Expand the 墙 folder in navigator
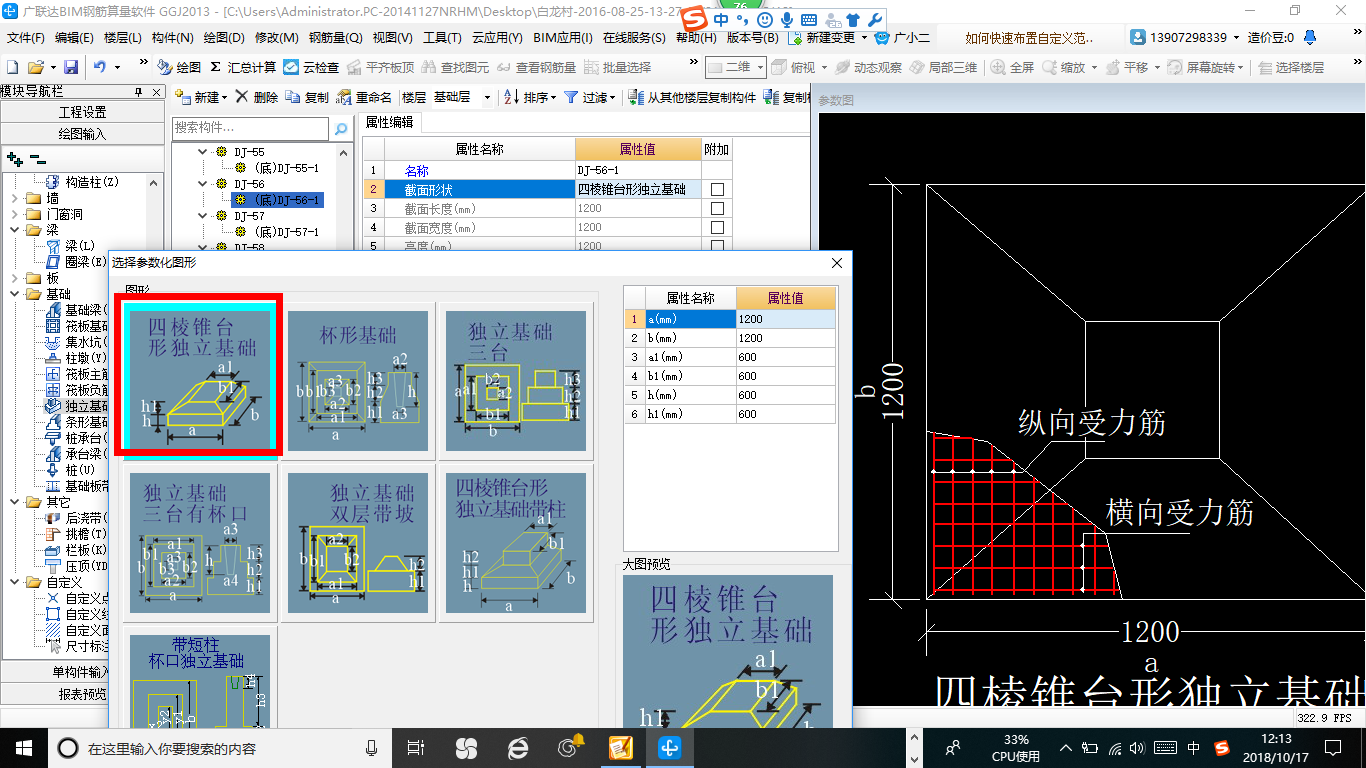Viewport: 1366px width, 768px height. point(14,198)
